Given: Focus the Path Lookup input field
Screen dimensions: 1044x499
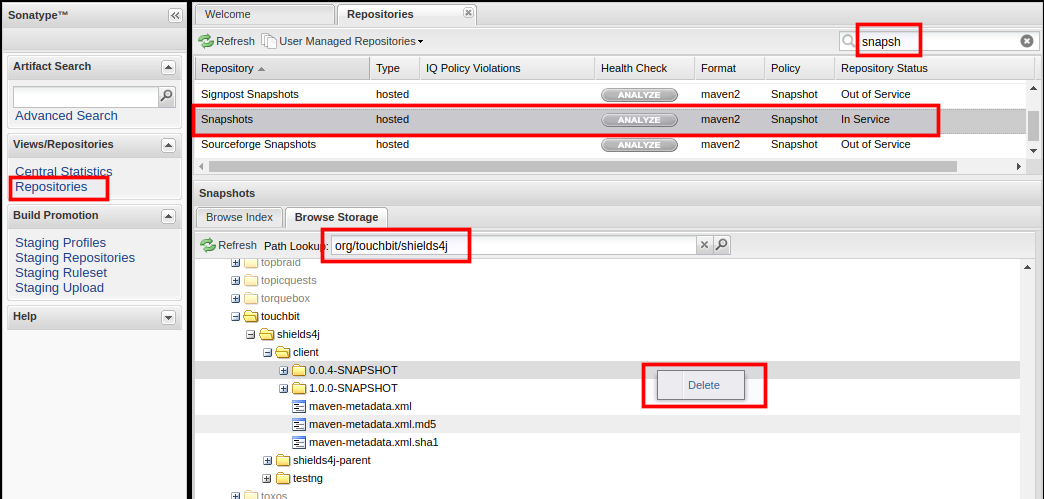Looking at the screenshot, I should pyautogui.click(x=513, y=245).
